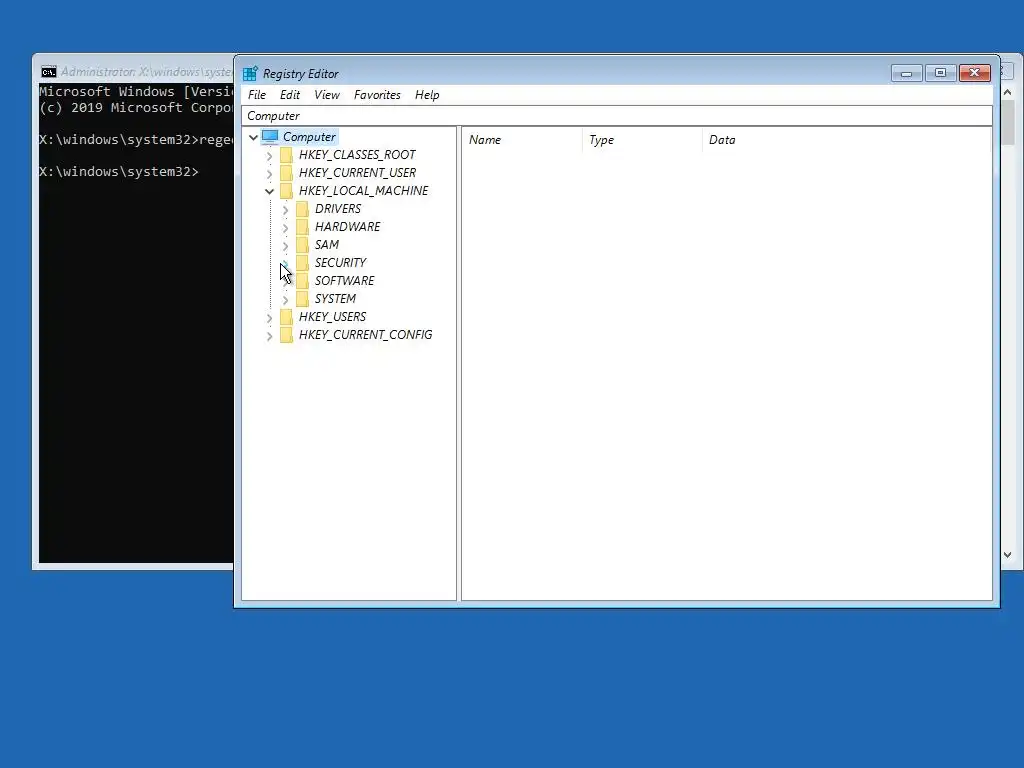The height and width of the screenshot is (768, 1024).
Task: Click the Registry Editor title bar icon
Action: 250,73
